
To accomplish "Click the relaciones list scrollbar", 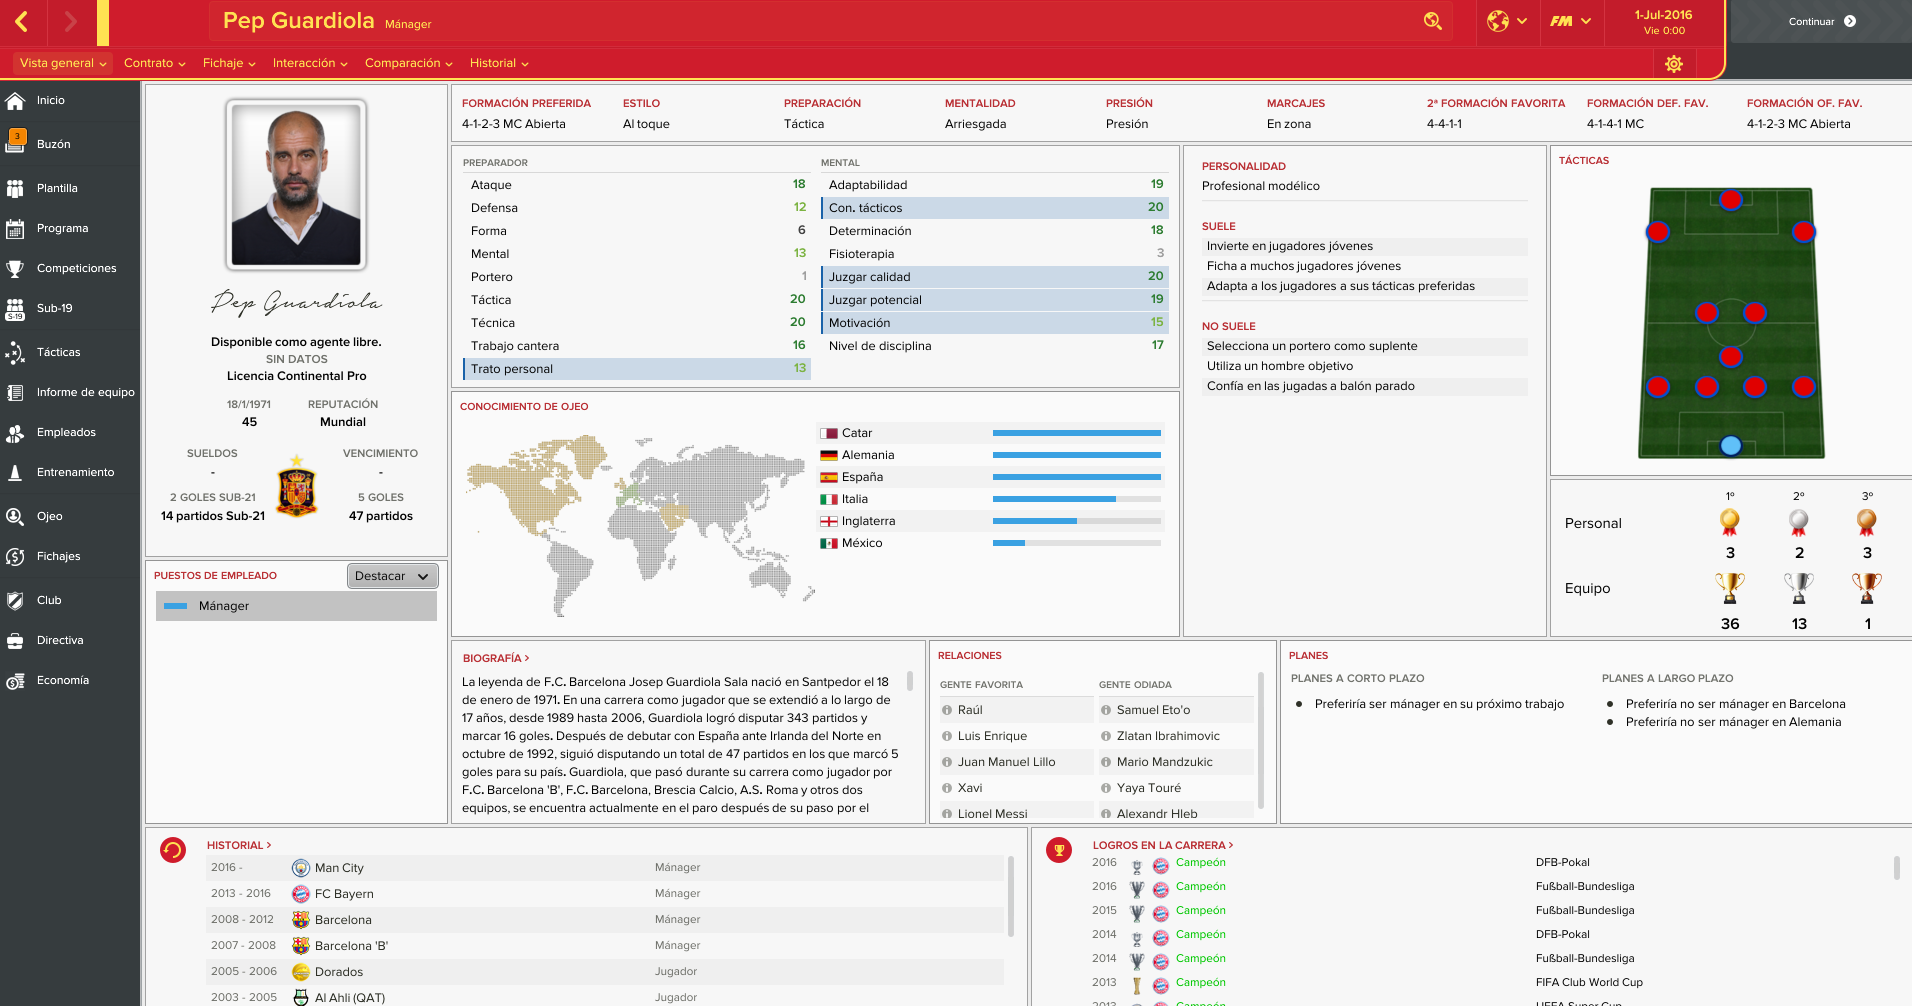I will [x=1261, y=740].
